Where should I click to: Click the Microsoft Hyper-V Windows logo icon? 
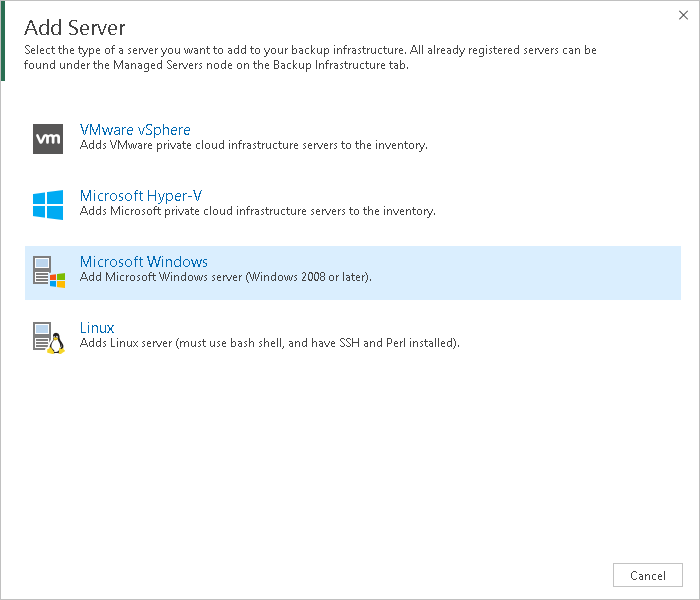coord(48,205)
